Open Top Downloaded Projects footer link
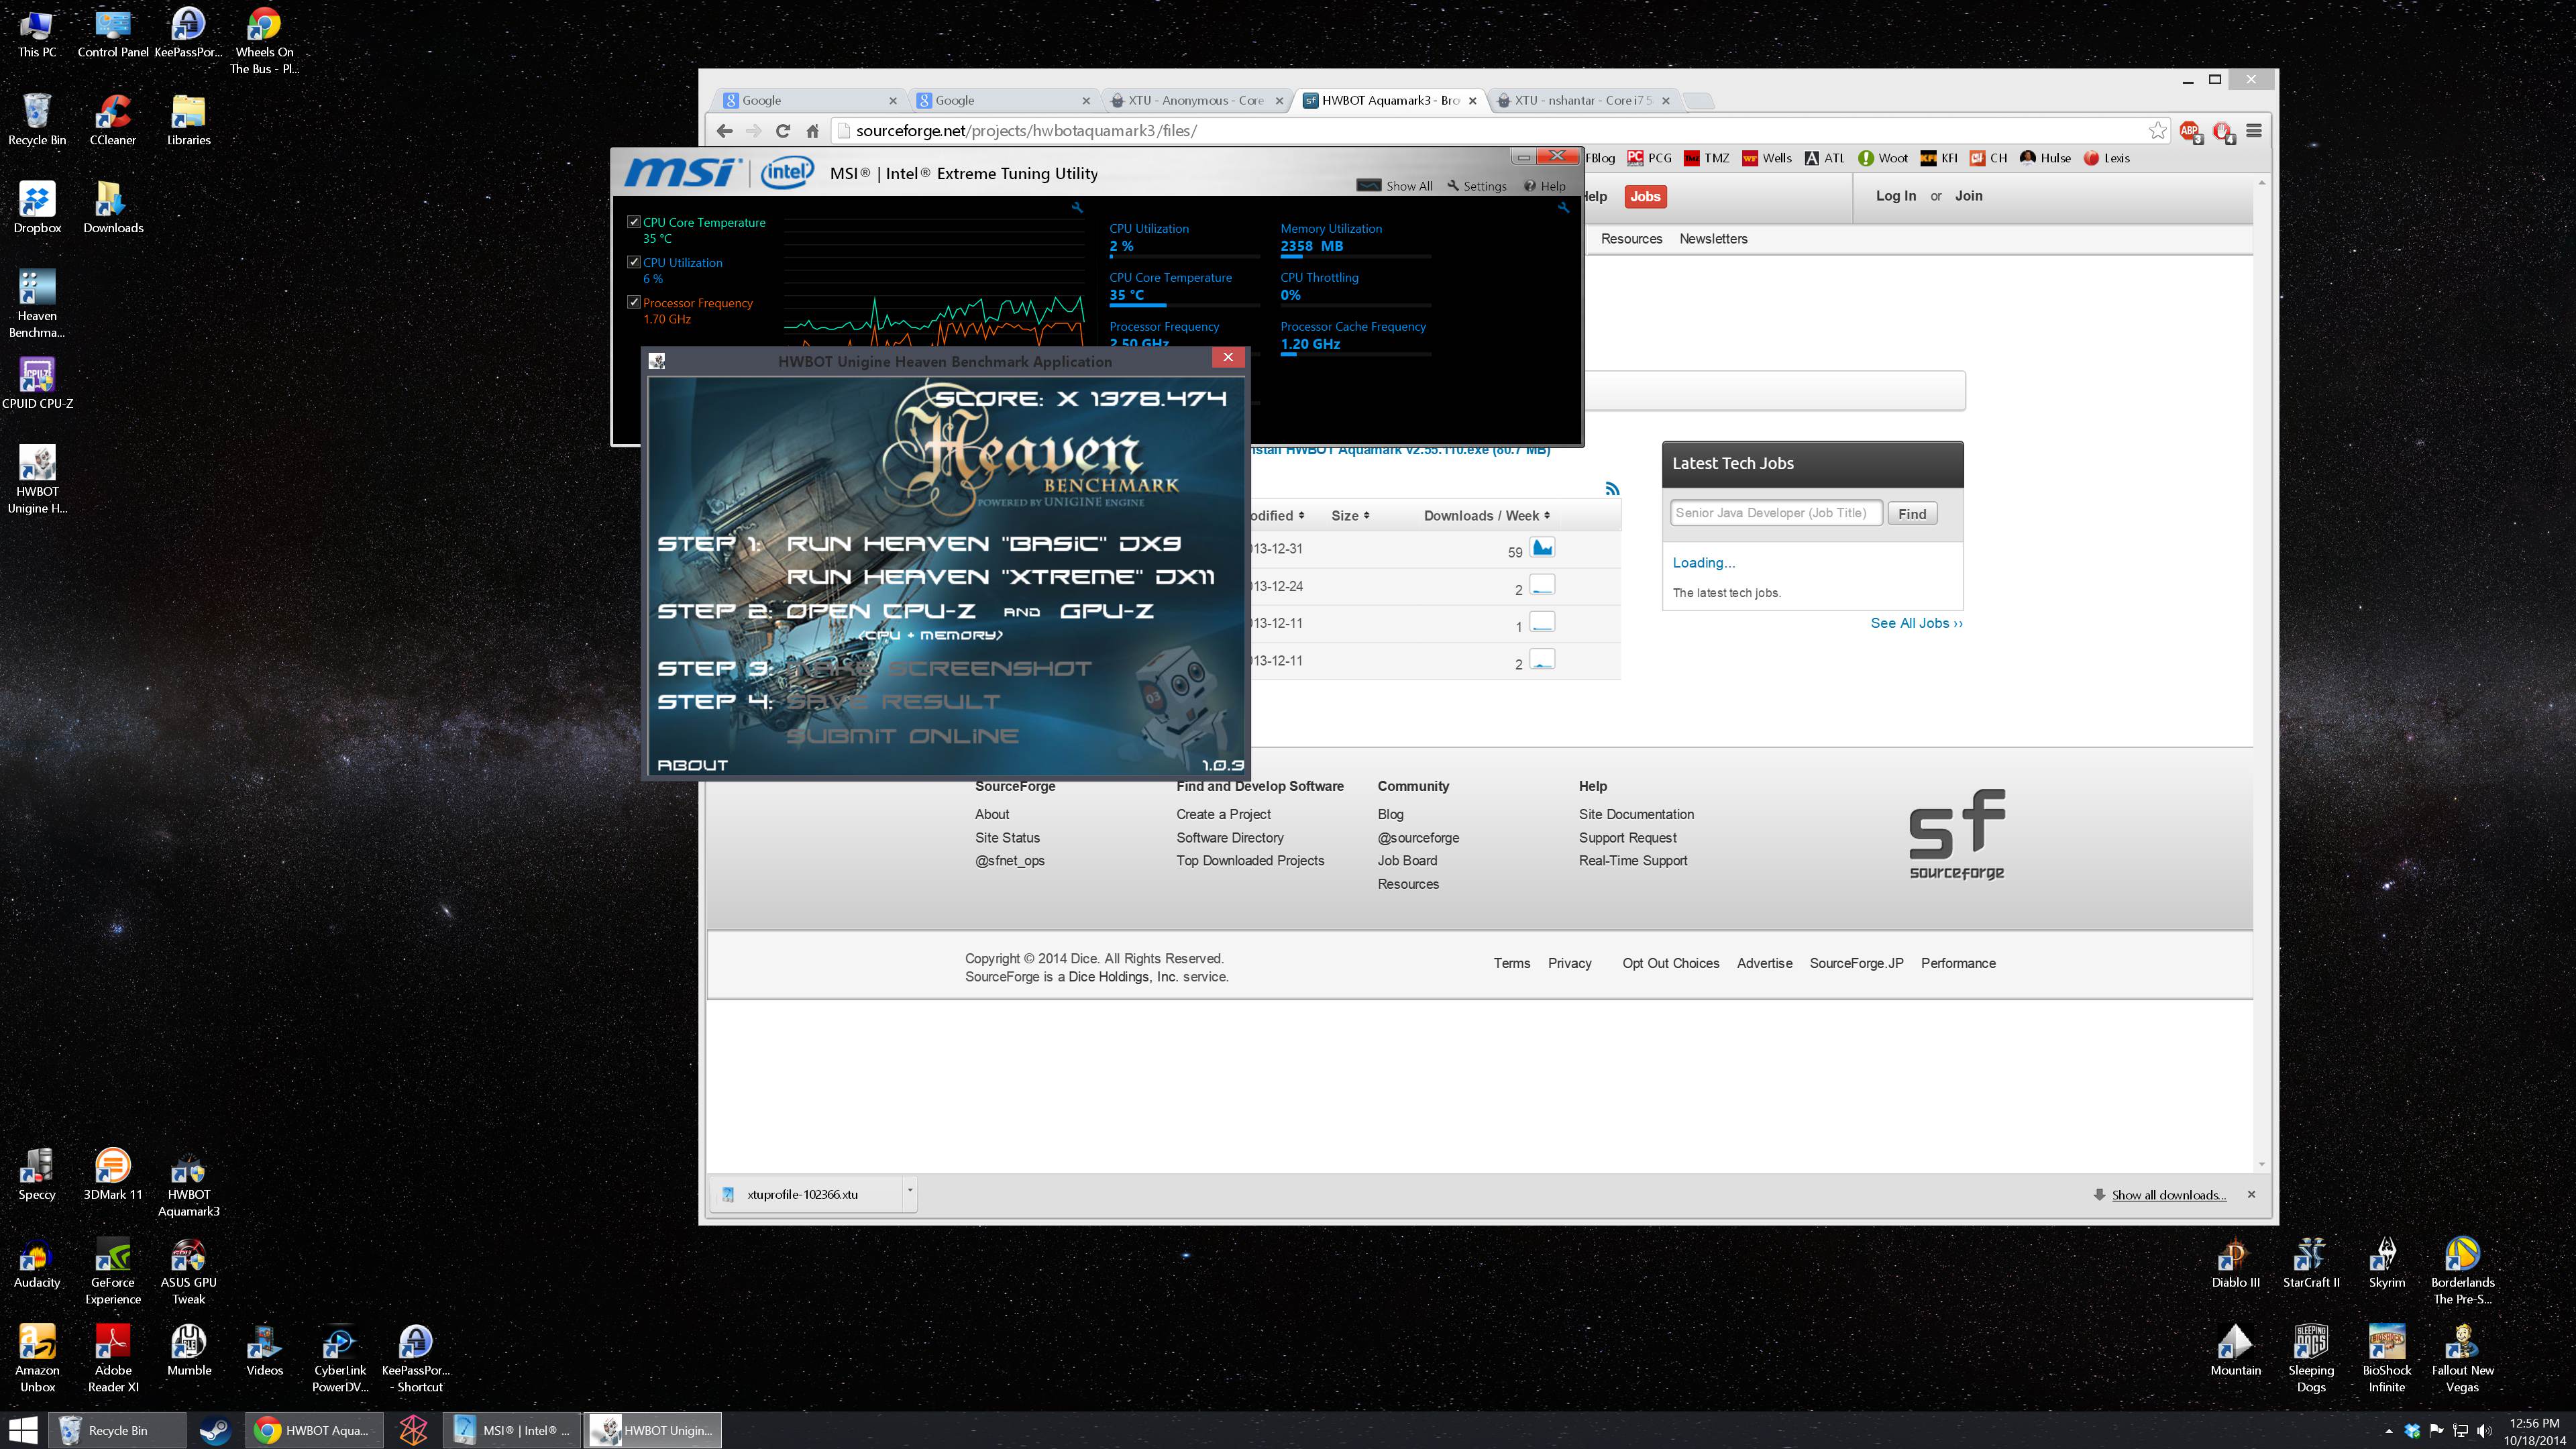 point(1250,860)
